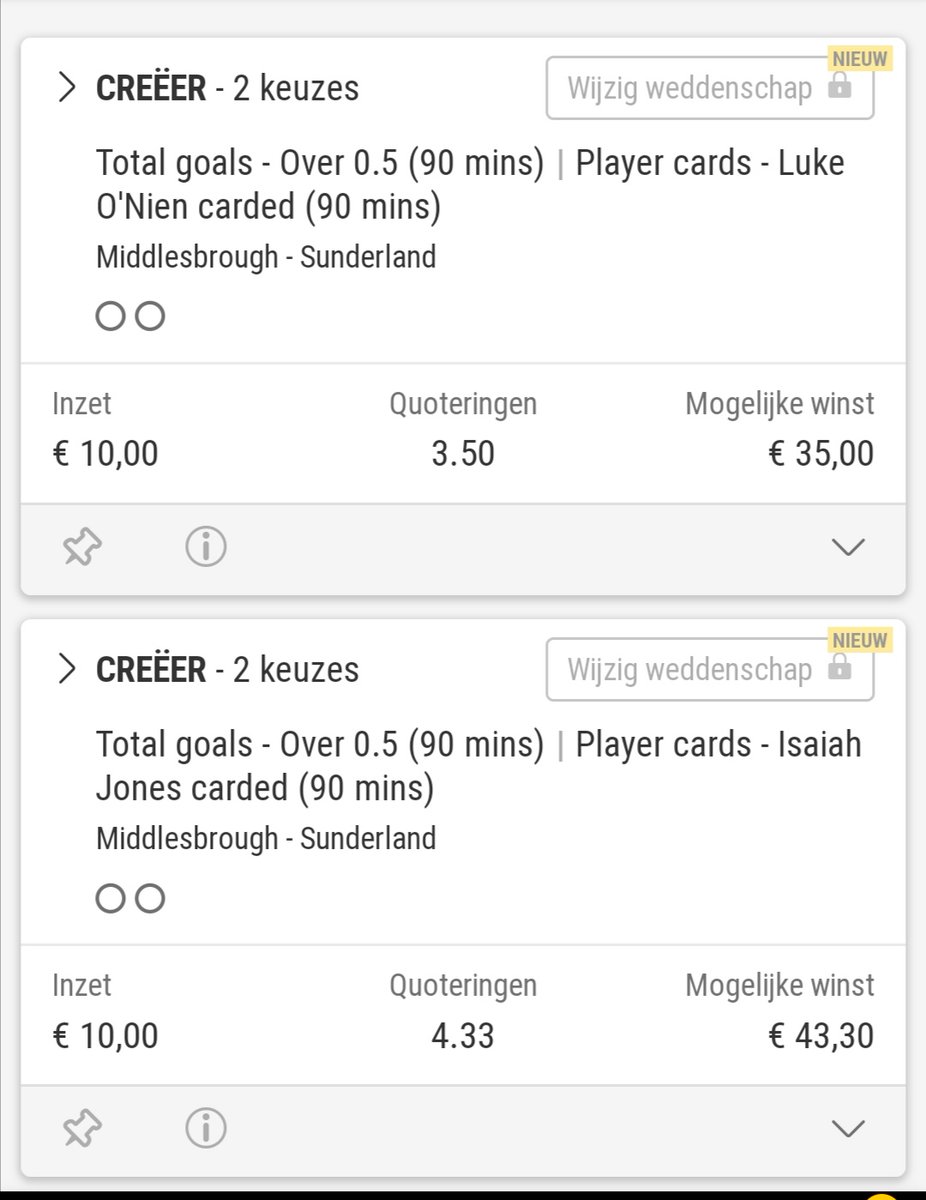The width and height of the screenshot is (926, 1200).
Task: Select the Isaiah Jones carded selection text
Action: point(479,766)
